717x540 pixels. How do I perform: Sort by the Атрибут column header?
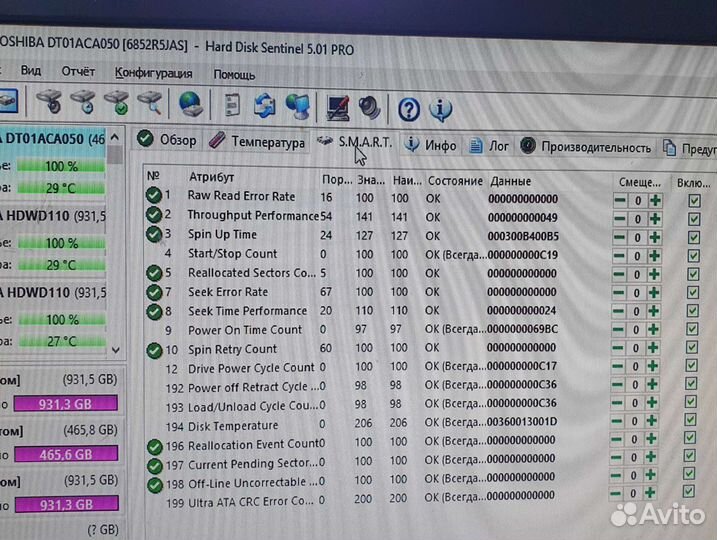tap(211, 177)
